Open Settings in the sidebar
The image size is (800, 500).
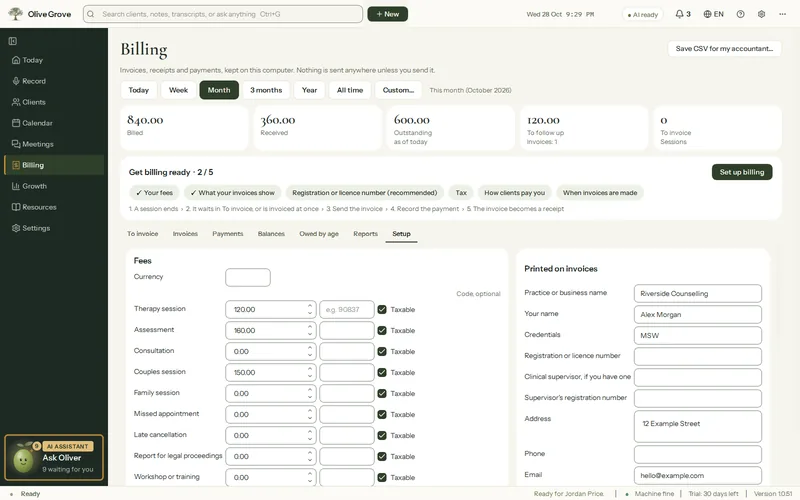click(x=54, y=228)
